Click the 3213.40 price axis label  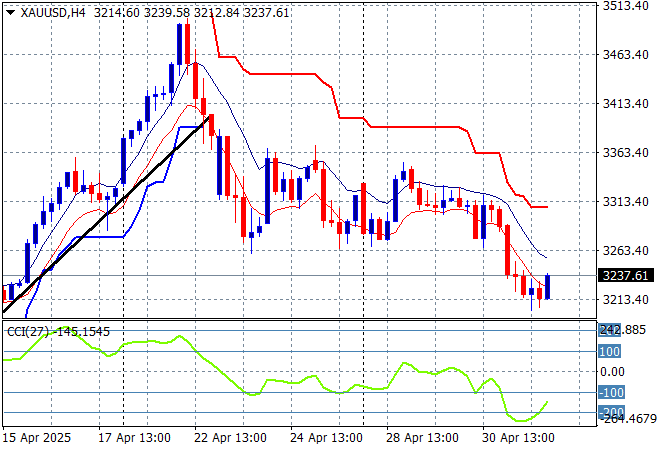point(625,300)
